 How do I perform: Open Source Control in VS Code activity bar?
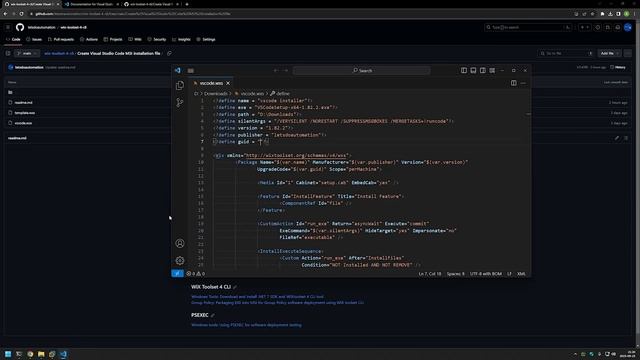180,102
